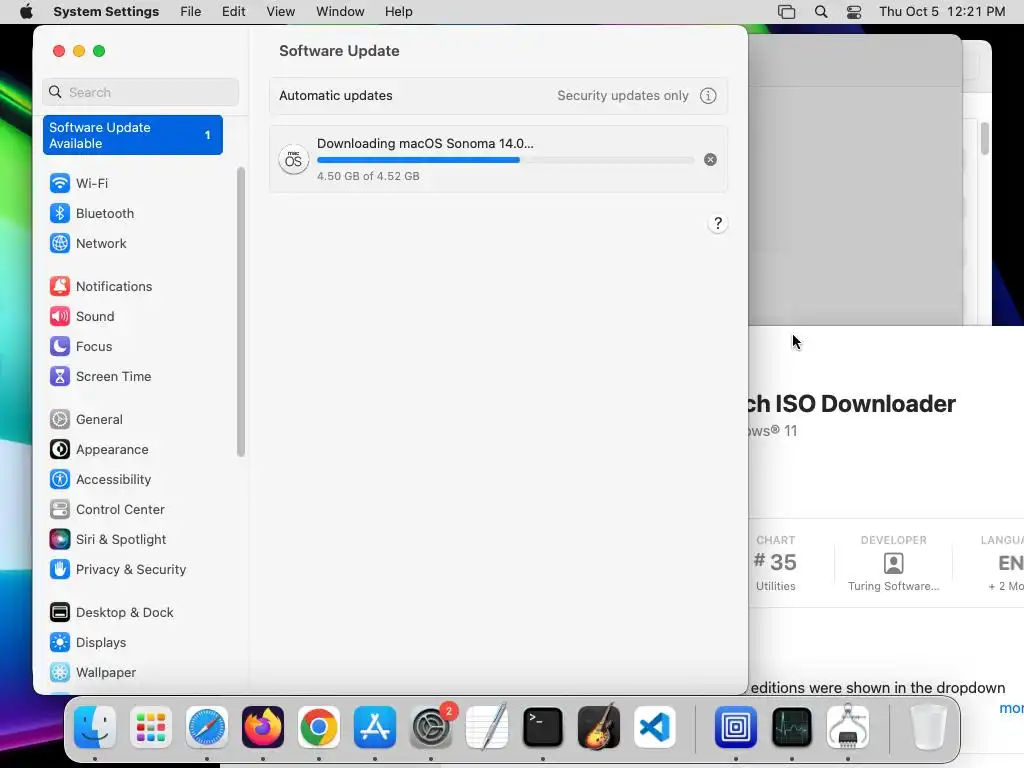This screenshot has width=1024, height=768.
Task: Open Focus settings
Action: click(80, 347)
